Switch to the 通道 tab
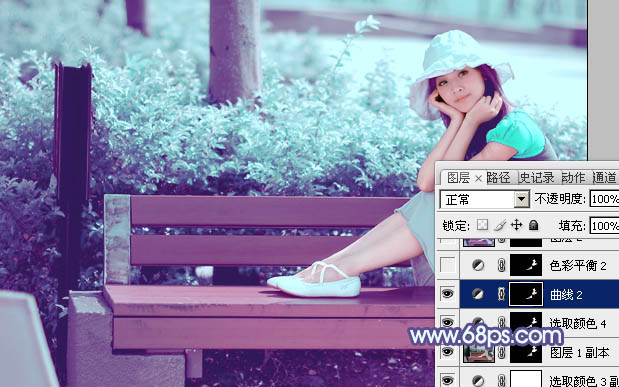Screen dimensions: 619x387 (604, 178)
